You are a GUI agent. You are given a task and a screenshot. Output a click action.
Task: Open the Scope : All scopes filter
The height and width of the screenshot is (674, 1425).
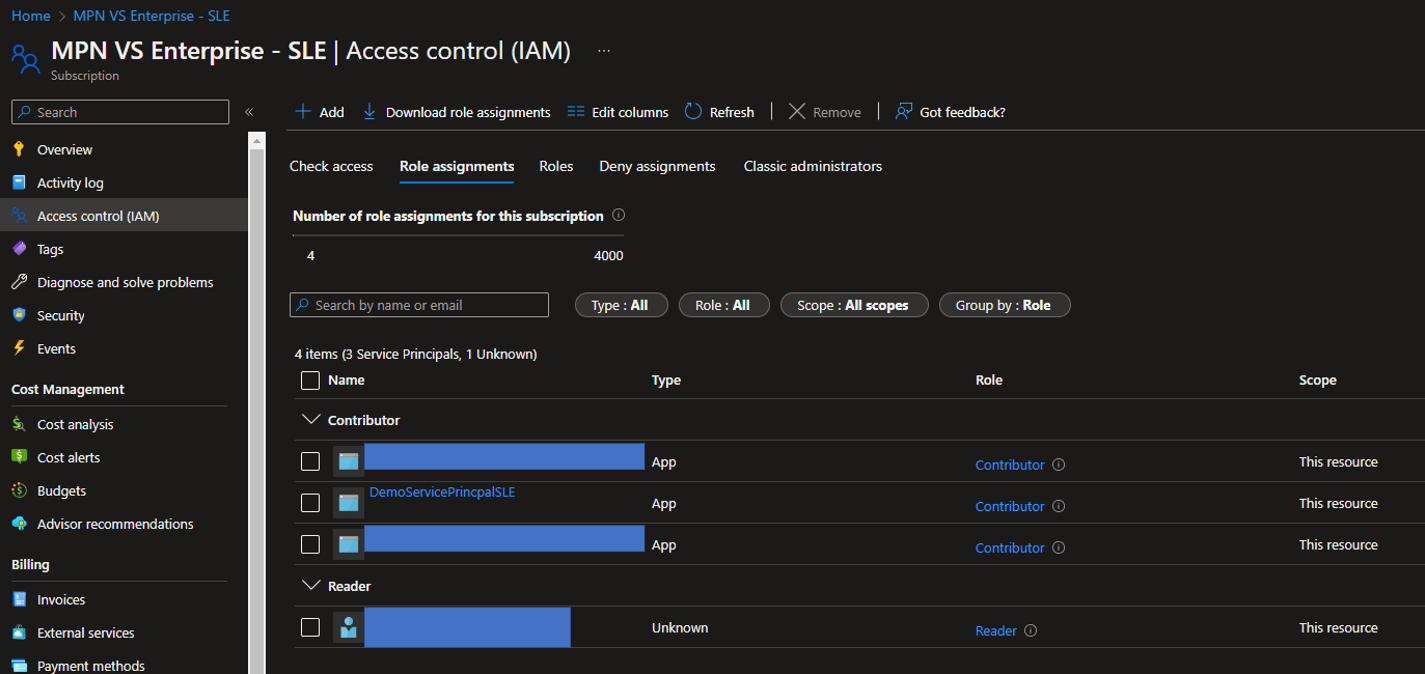[x=854, y=305]
